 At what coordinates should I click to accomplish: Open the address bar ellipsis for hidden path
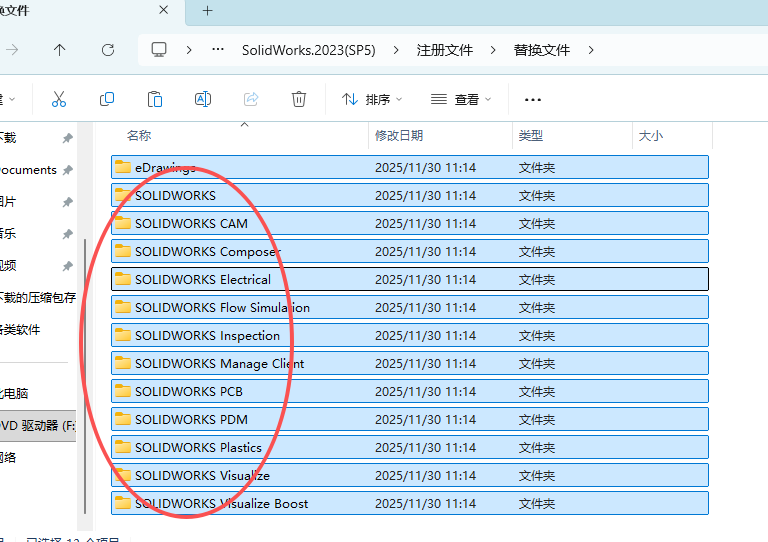[218, 49]
